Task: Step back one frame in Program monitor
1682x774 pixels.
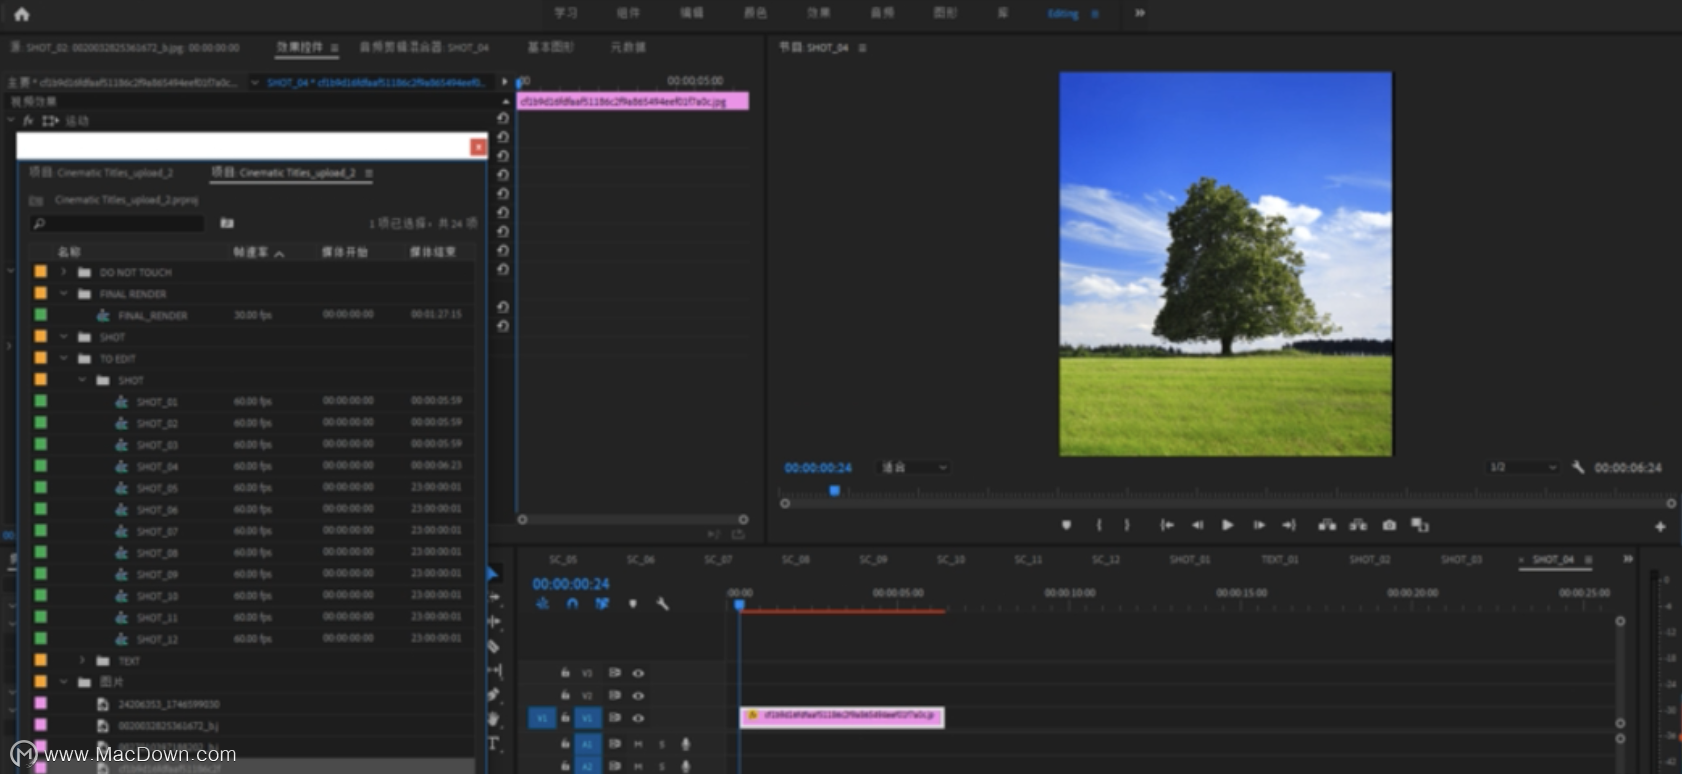Action: point(1197,525)
